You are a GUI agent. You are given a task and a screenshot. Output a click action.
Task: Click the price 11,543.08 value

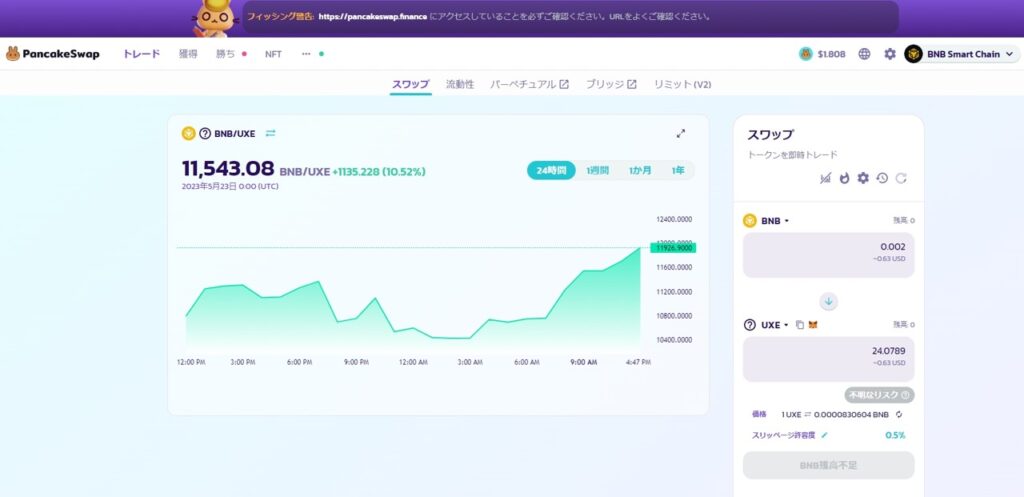click(228, 168)
